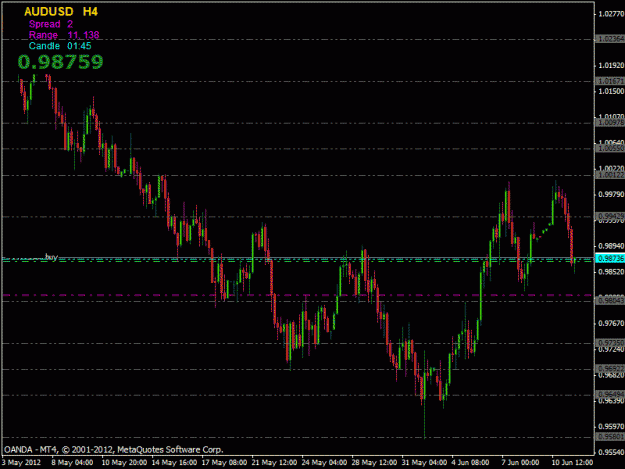Click the gray 0.98043 level price tag
This screenshot has height=469, width=625.
[x=610, y=301]
